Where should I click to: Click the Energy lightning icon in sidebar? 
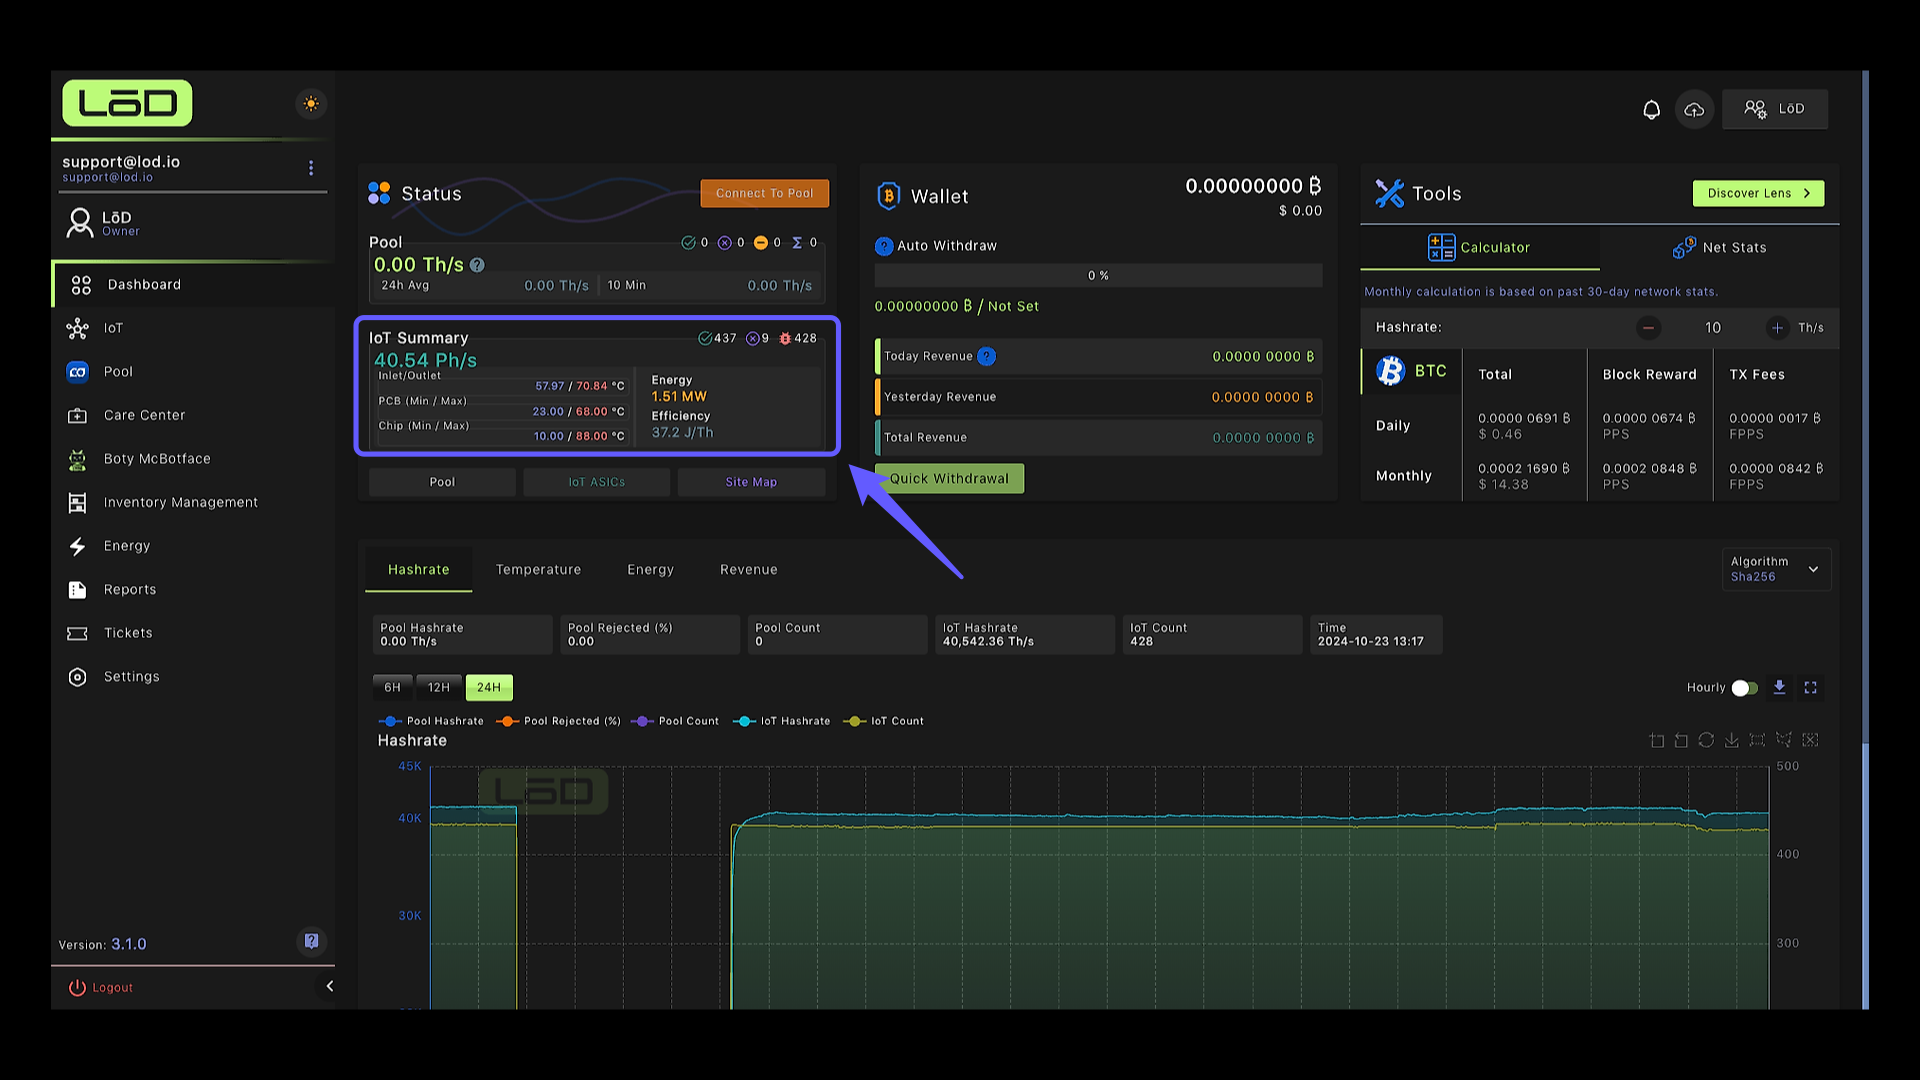pyautogui.click(x=77, y=546)
